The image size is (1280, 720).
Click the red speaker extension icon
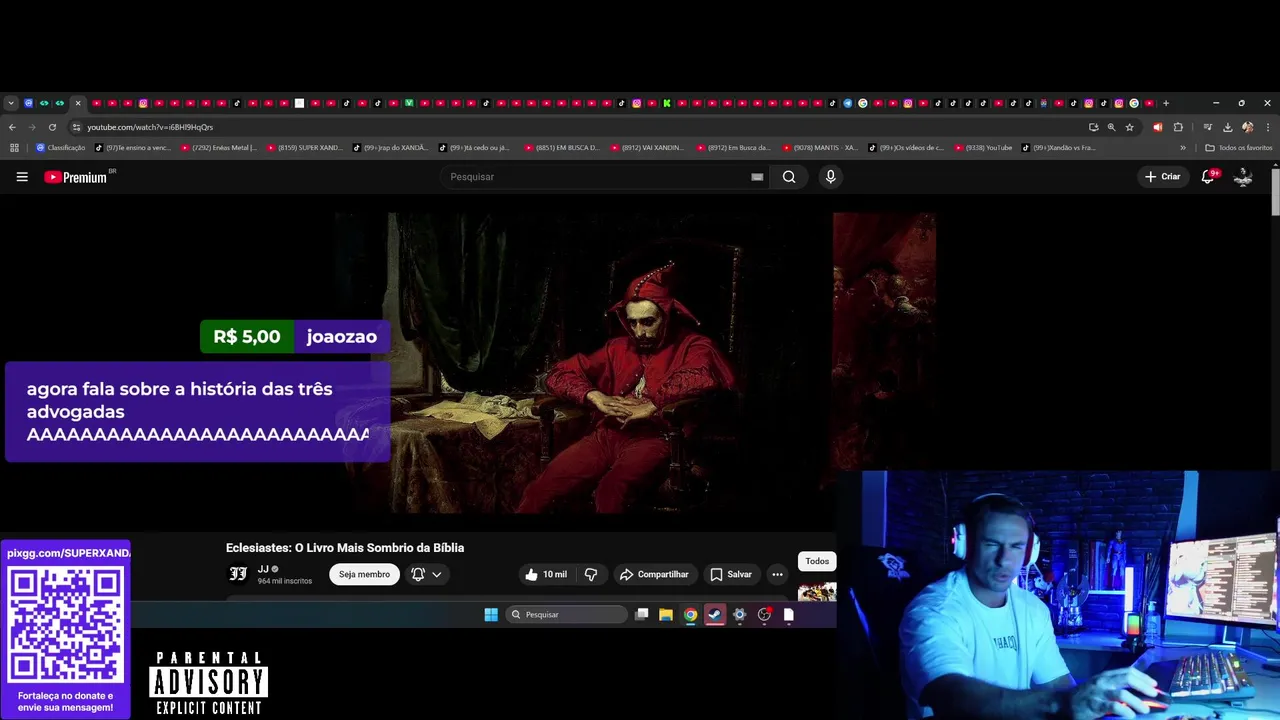1157,127
